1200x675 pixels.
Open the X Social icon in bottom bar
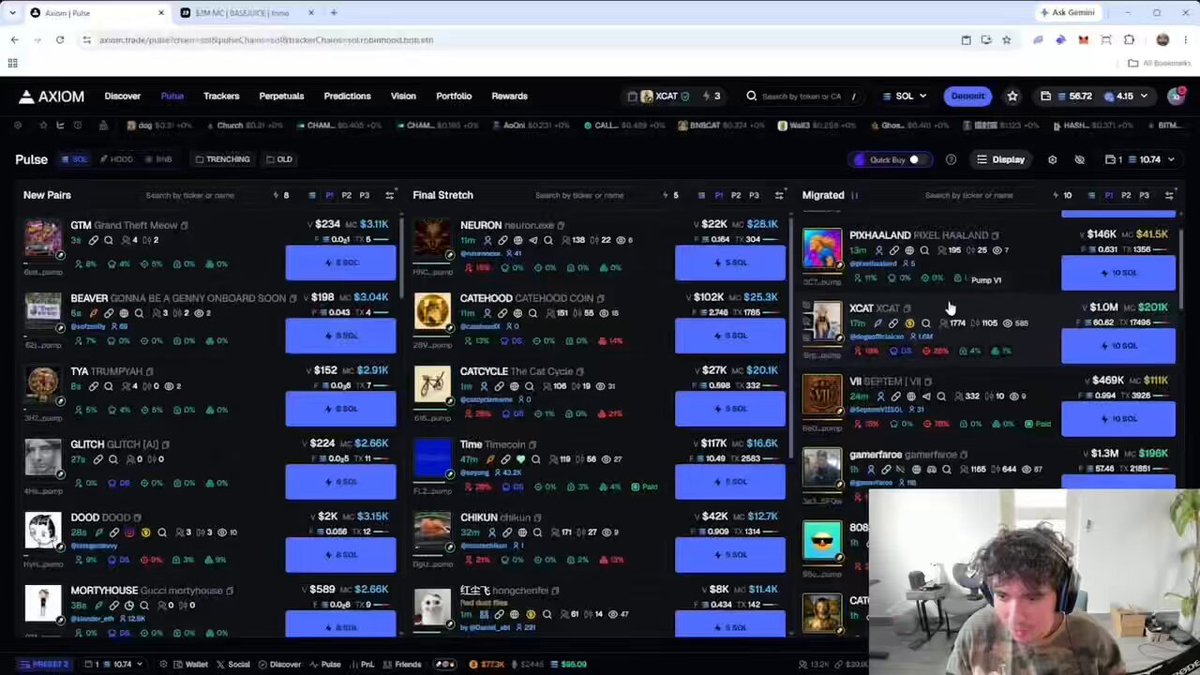[x=232, y=664]
